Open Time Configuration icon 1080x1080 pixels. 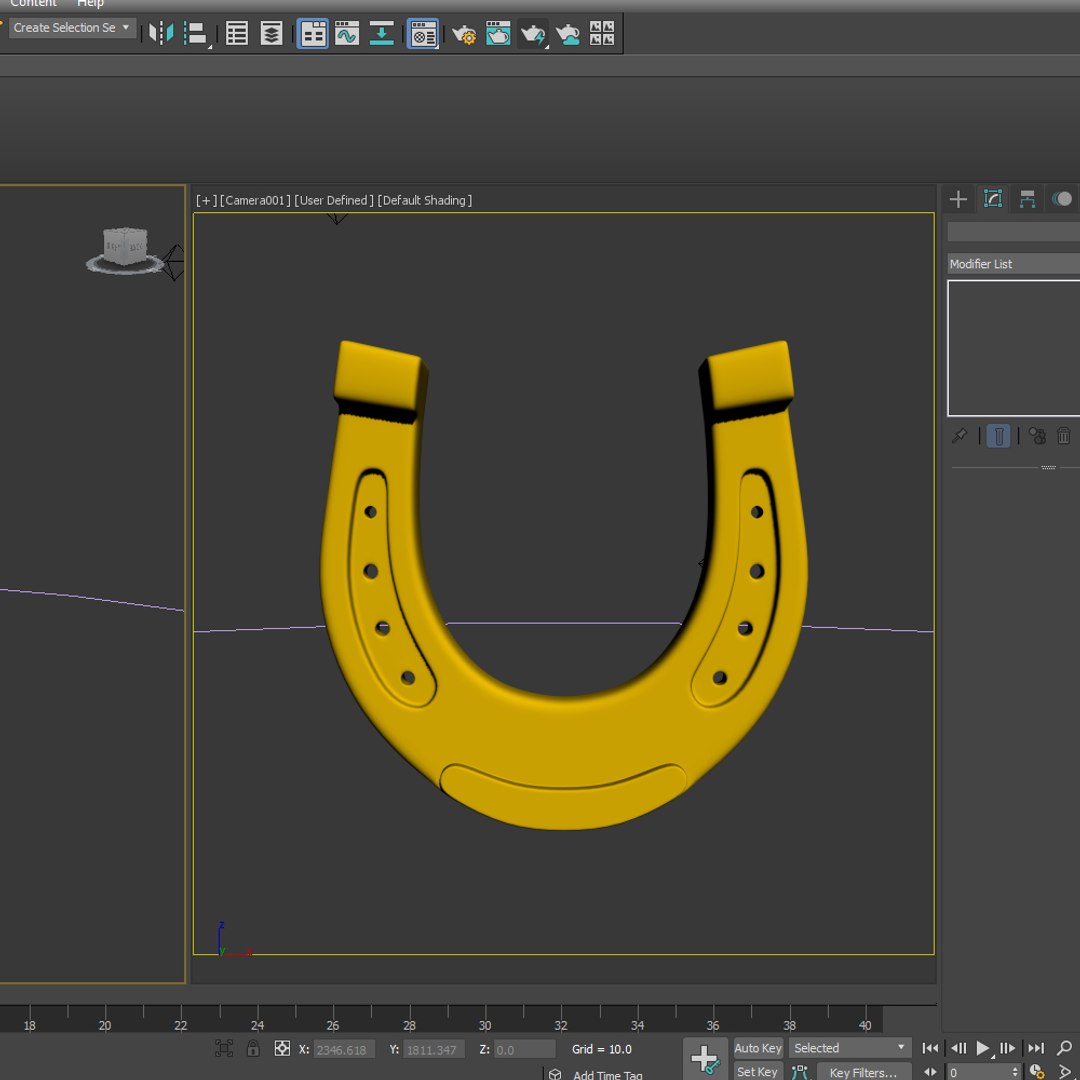click(x=1037, y=1072)
